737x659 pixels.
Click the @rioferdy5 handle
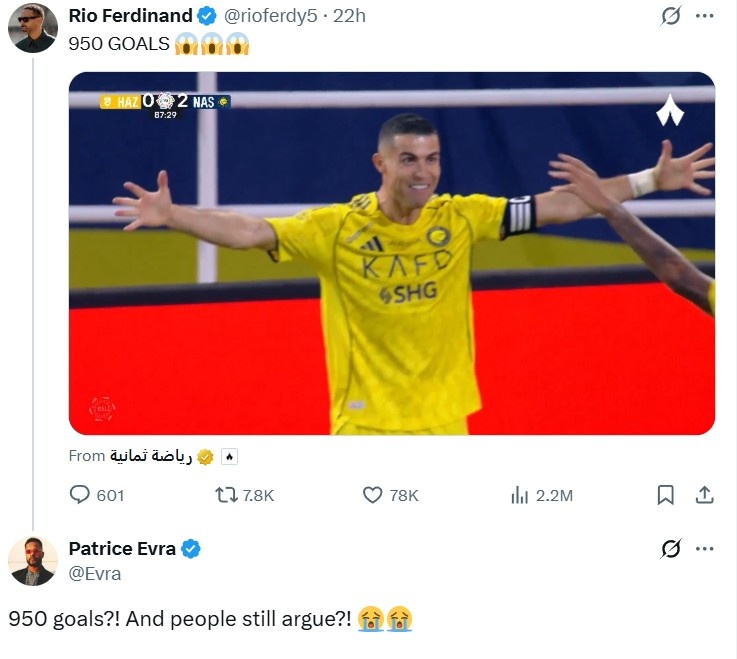click(271, 16)
